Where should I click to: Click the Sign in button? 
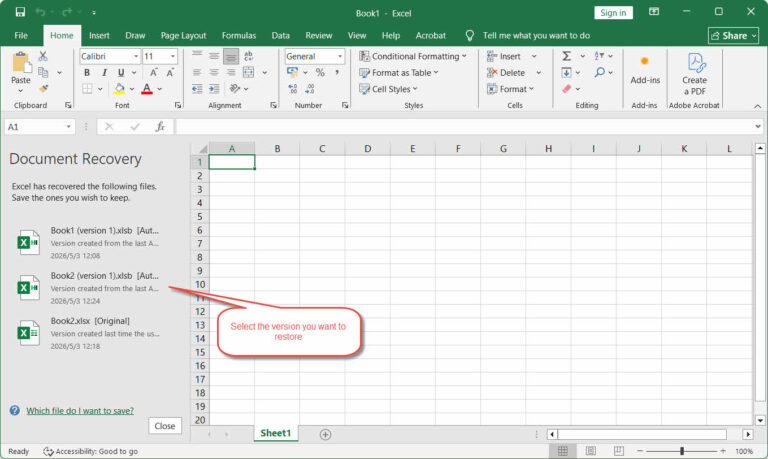pos(613,13)
